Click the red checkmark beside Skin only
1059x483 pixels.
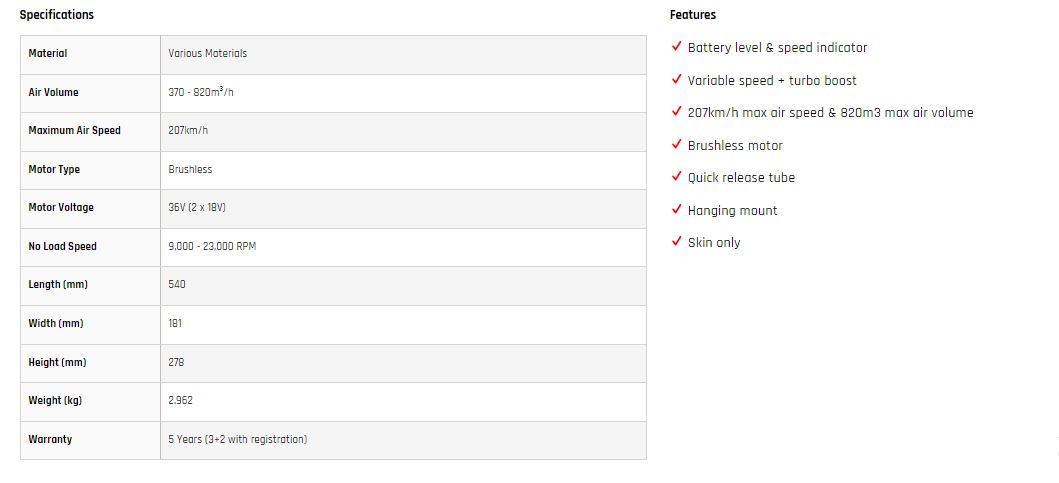[676, 241]
